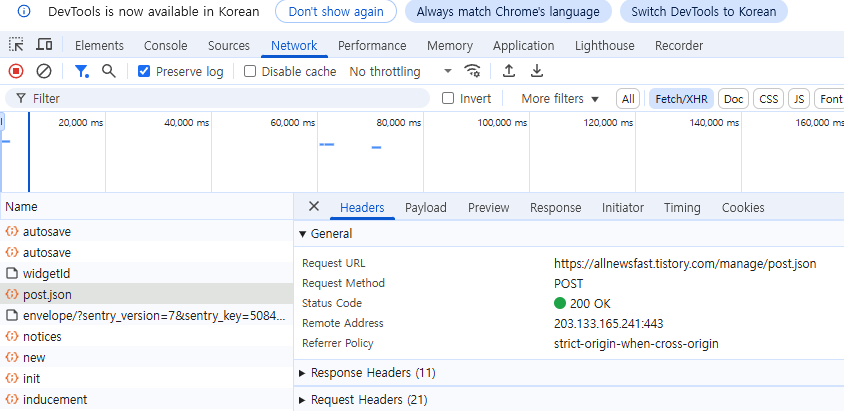844x411 pixels.
Task: Show the Payload tab of the request
Action: click(x=426, y=208)
